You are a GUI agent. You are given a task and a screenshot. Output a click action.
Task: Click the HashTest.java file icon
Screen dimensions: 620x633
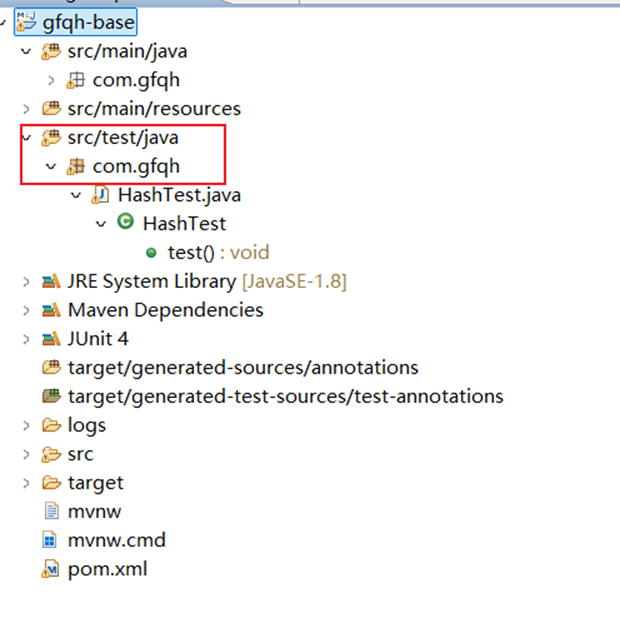[100, 195]
